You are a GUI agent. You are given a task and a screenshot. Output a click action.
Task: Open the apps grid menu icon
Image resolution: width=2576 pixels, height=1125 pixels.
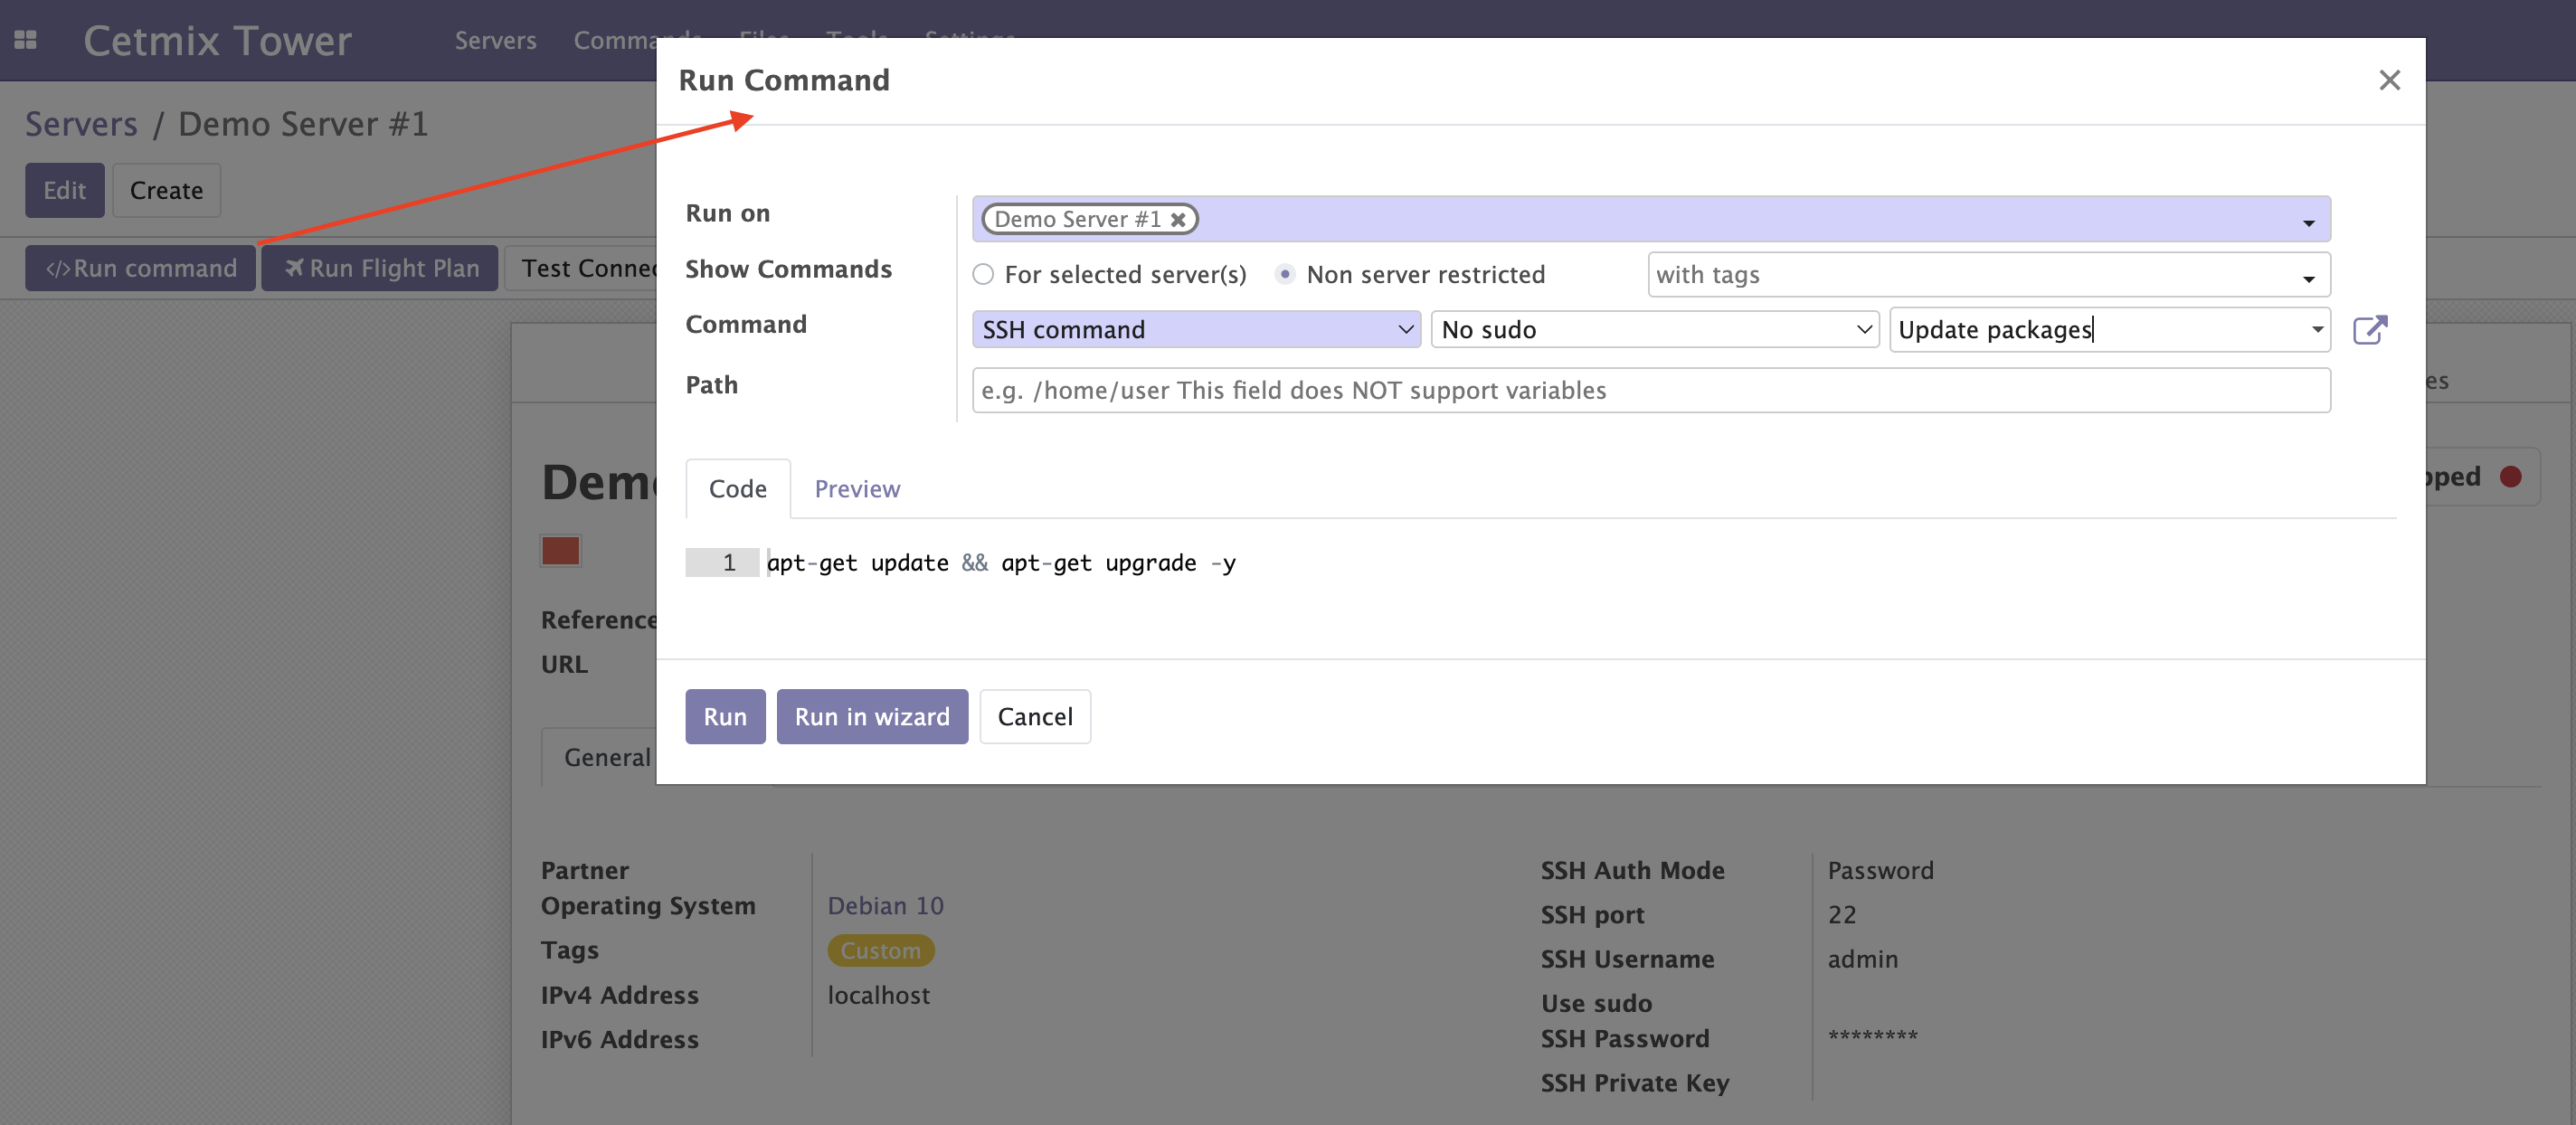26,40
